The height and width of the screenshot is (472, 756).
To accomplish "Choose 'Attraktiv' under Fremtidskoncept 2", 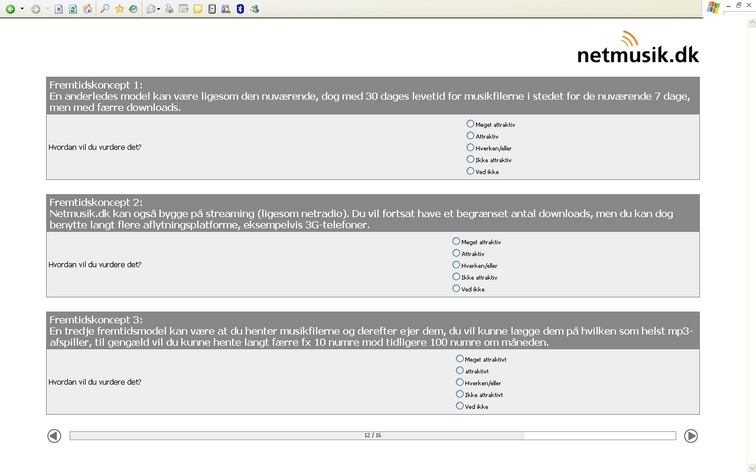I will [457, 253].
